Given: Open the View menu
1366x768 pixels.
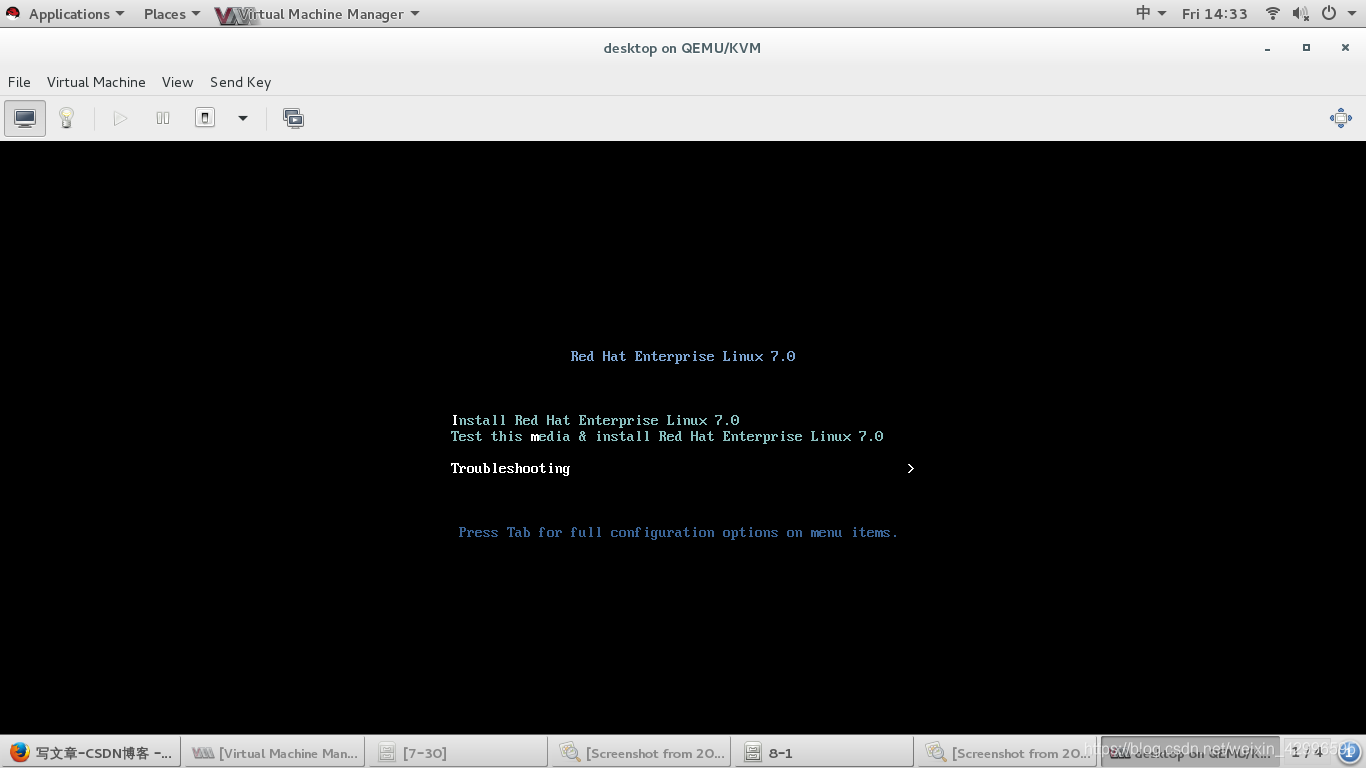Looking at the screenshot, I should 177,82.
